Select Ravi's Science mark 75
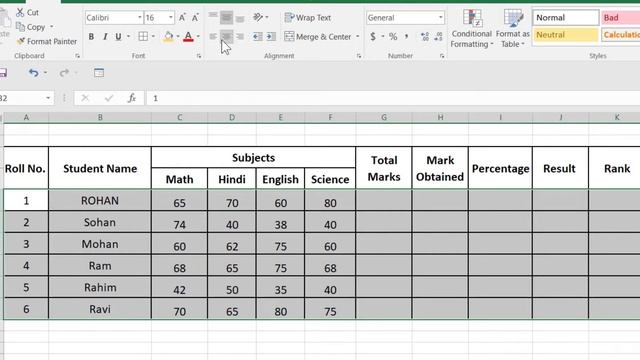The image size is (640, 360). 330,309
